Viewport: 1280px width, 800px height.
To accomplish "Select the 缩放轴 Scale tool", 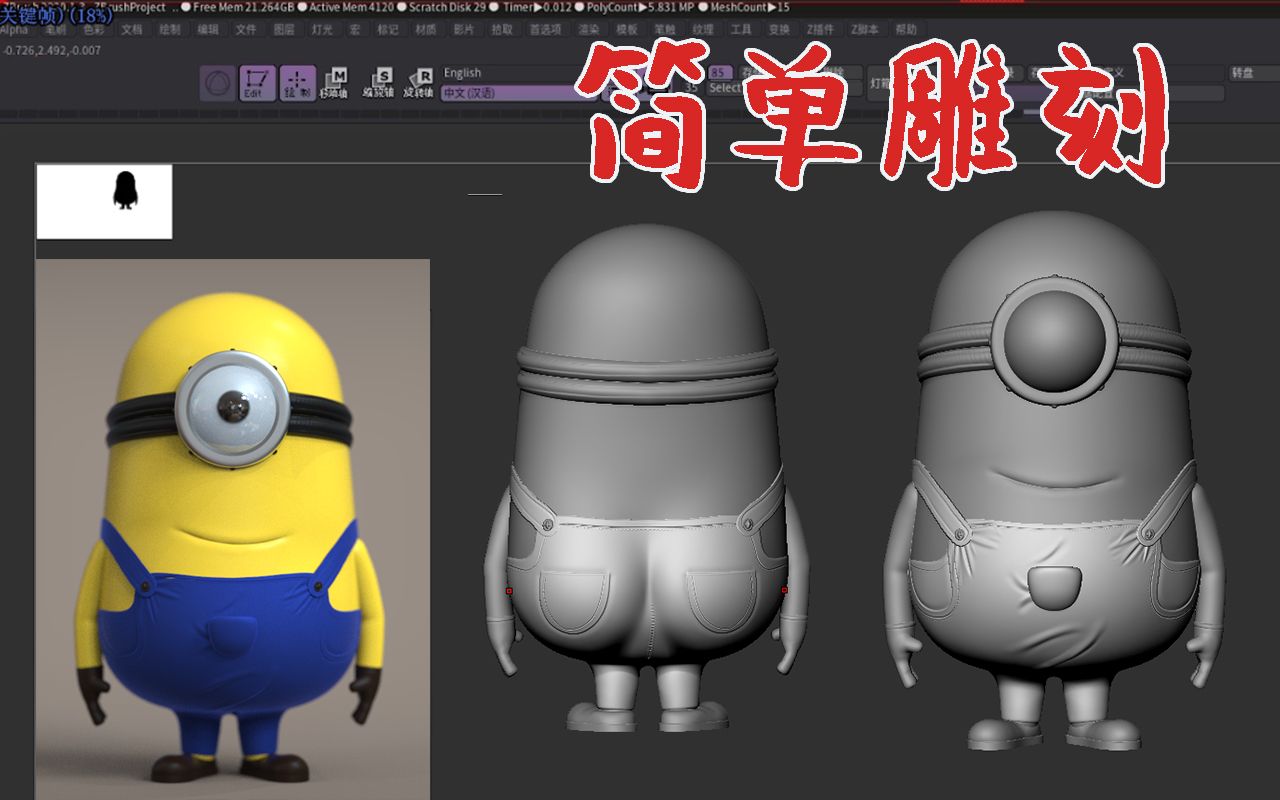I will [378, 83].
